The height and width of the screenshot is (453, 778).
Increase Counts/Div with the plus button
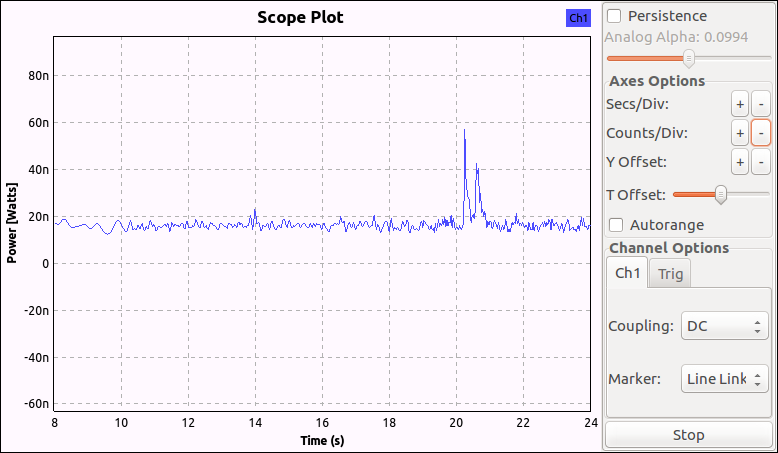(x=740, y=132)
